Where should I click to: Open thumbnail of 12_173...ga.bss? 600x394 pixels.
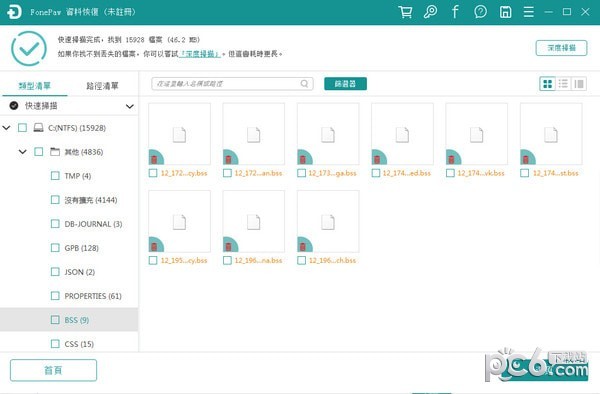point(328,134)
